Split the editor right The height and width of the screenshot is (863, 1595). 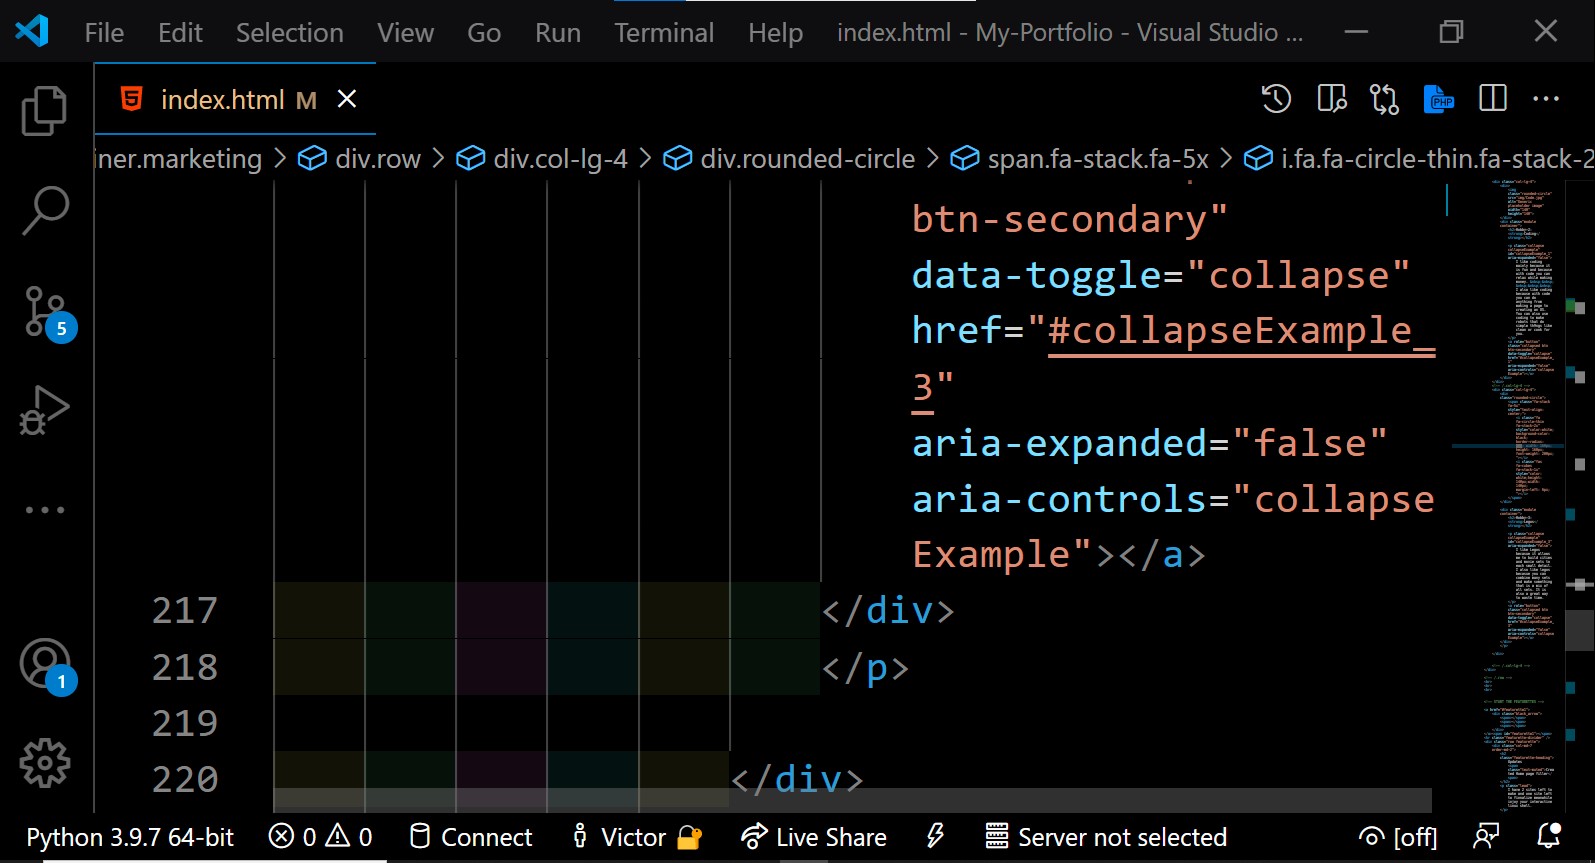click(1493, 98)
